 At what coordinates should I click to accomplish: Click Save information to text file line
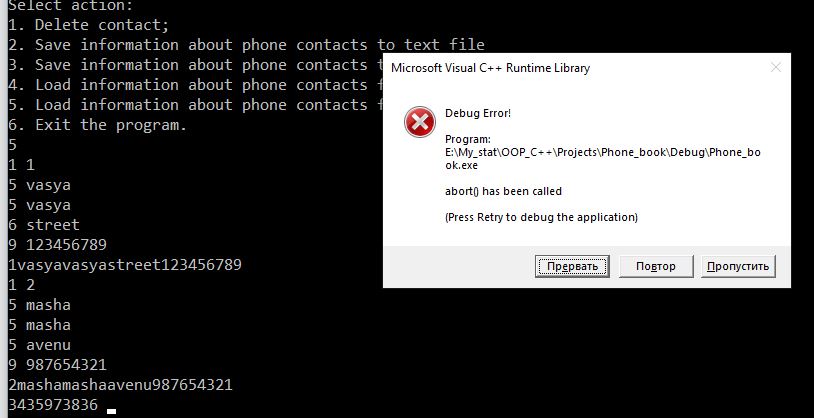coord(247,45)
